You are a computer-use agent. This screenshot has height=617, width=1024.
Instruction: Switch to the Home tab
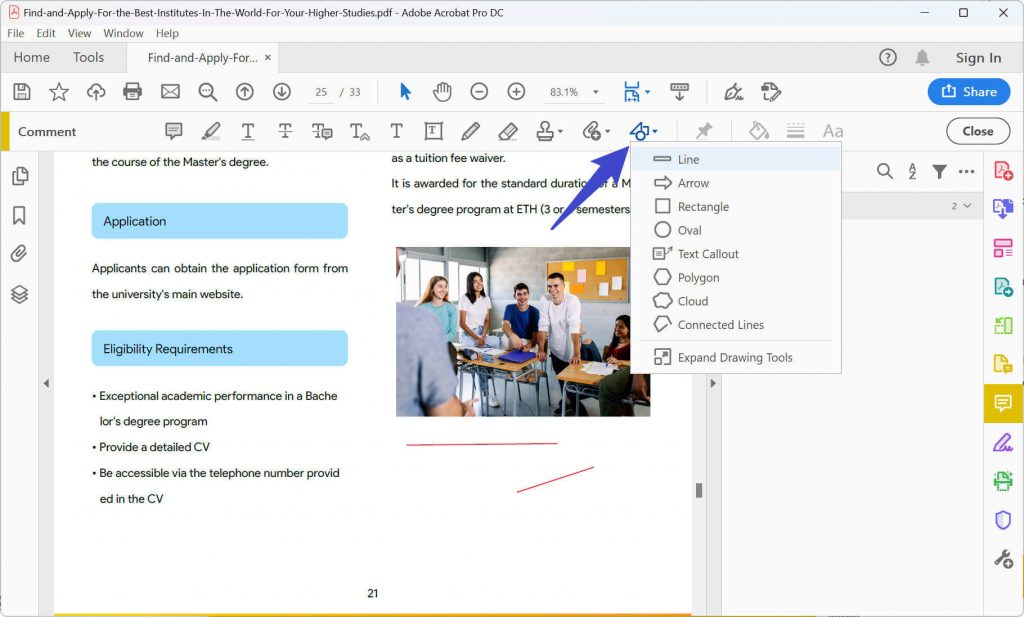[31, 57]
